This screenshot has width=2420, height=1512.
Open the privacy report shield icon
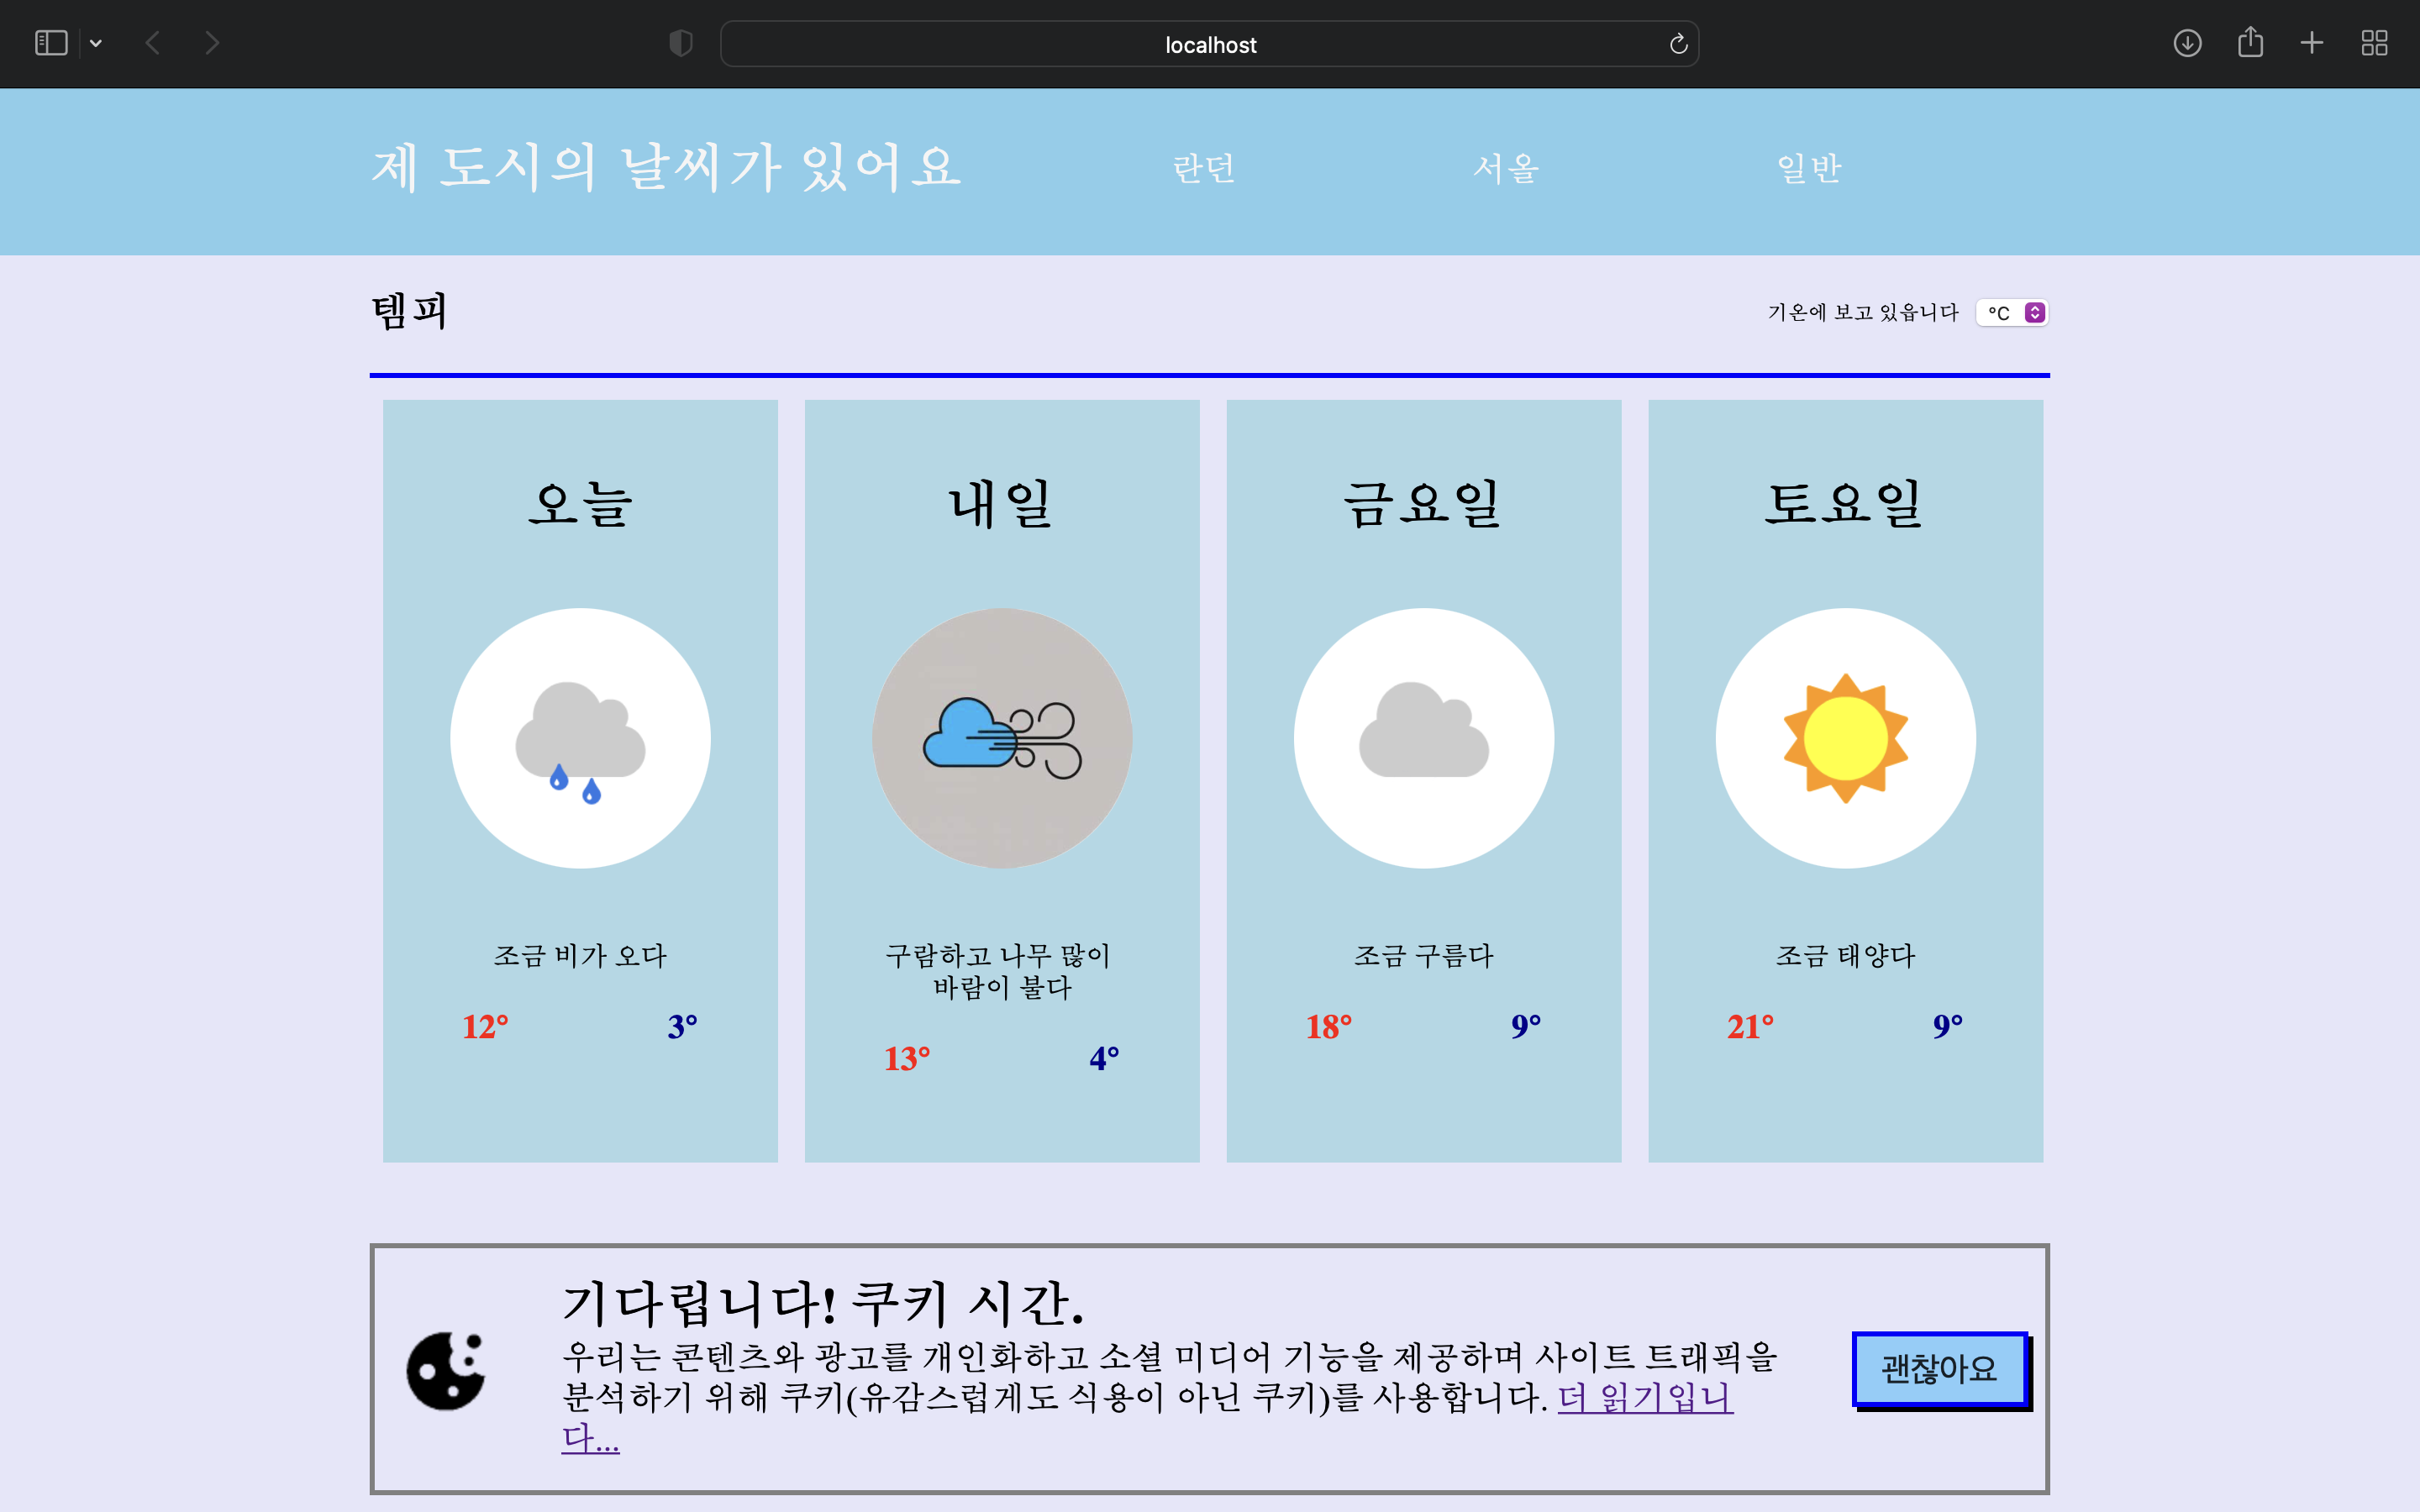pyautogui.click(x=681, y=43)
